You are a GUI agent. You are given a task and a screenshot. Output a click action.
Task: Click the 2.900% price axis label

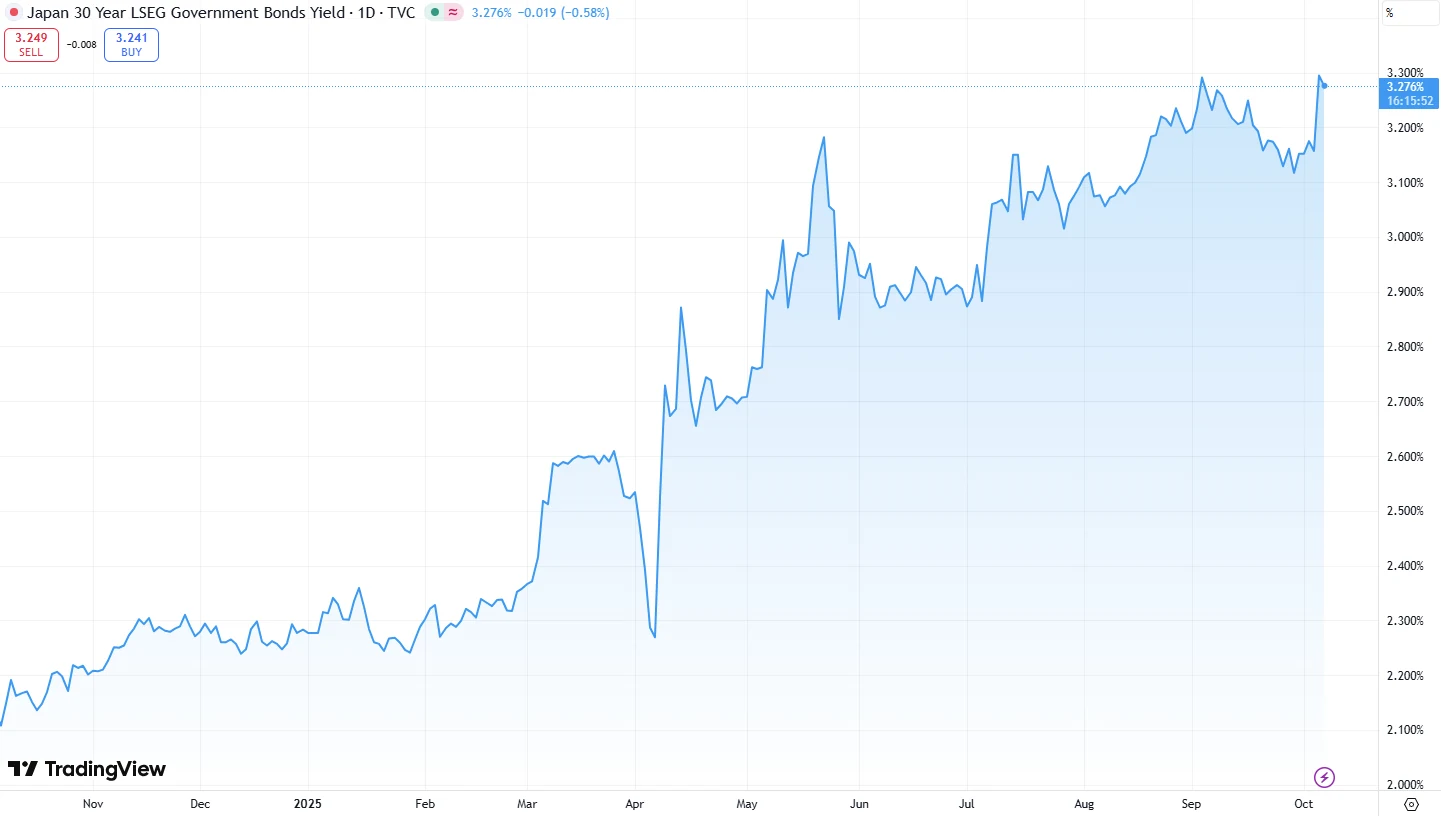point(1406,292)
